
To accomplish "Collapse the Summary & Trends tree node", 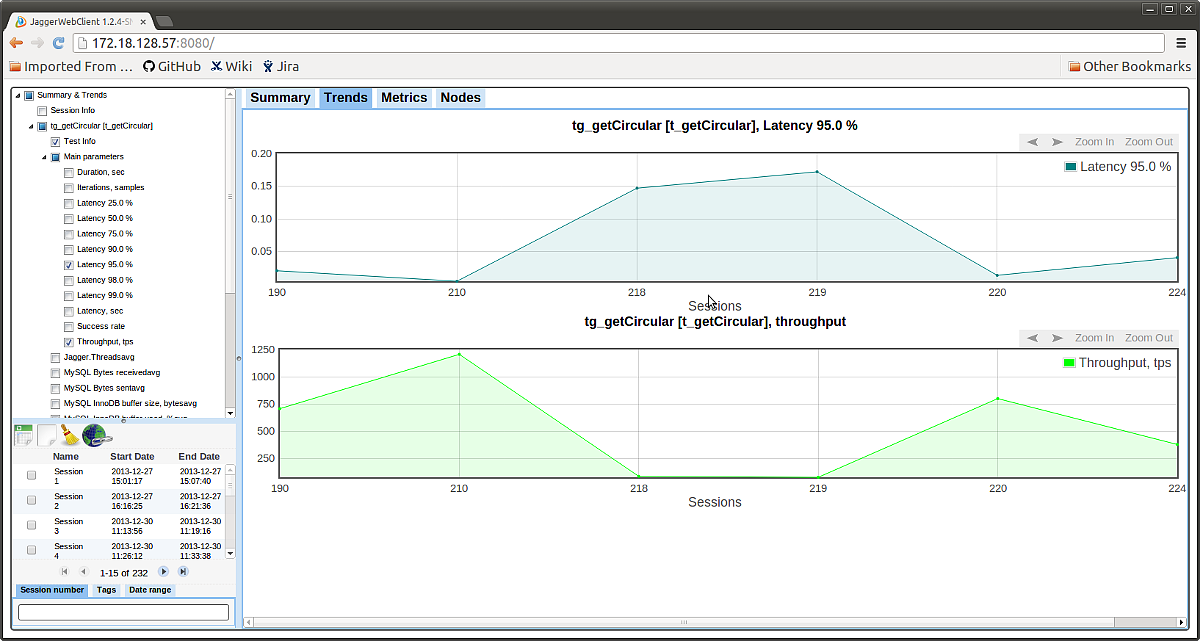I will pos(17,95).
